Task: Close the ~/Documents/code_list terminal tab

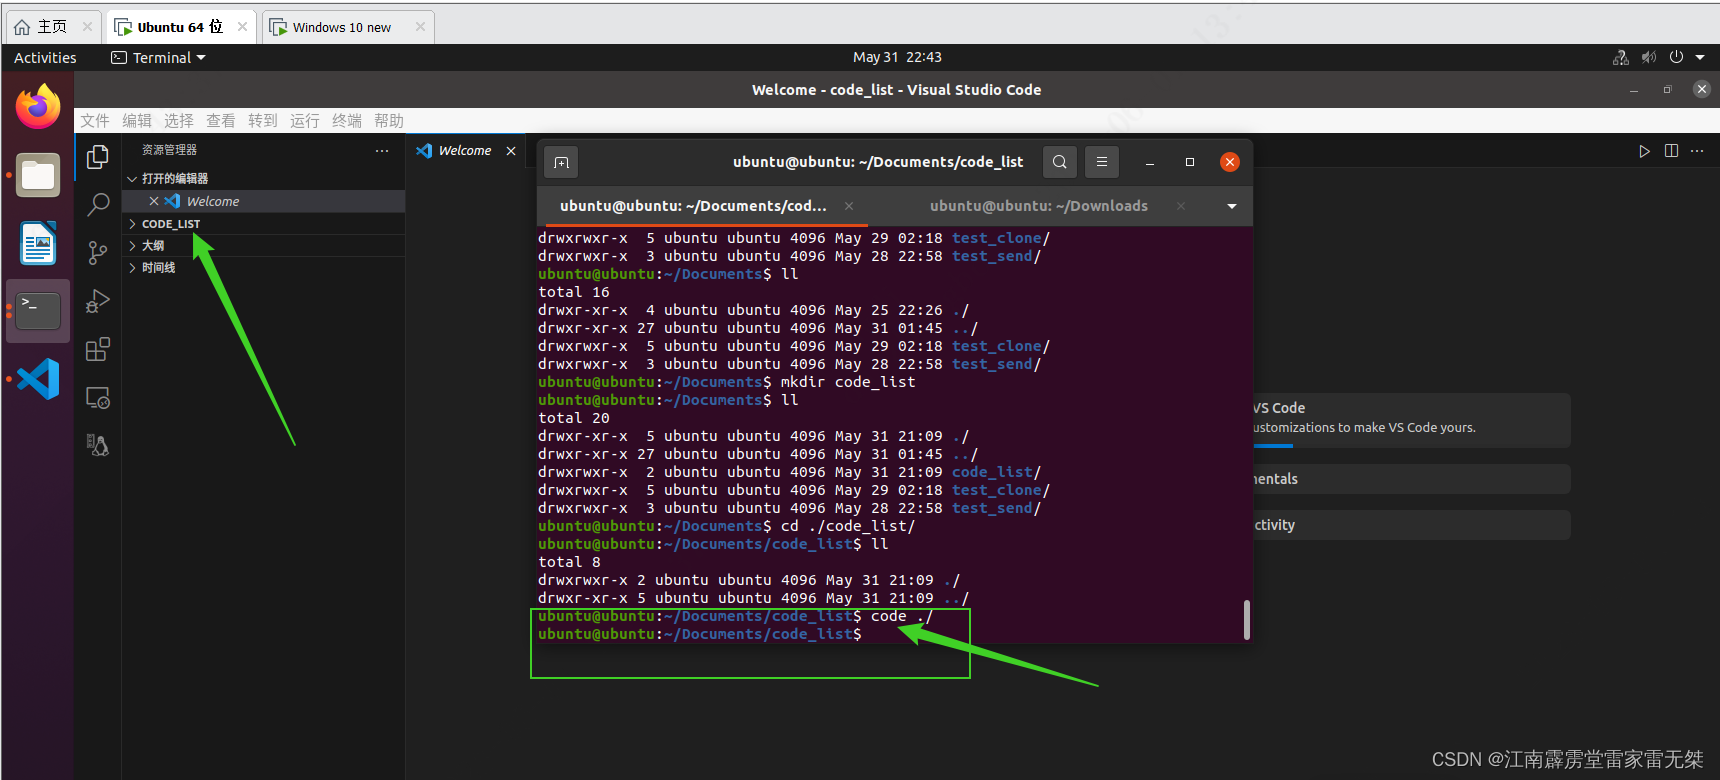Action: click(x=849, y=206)
